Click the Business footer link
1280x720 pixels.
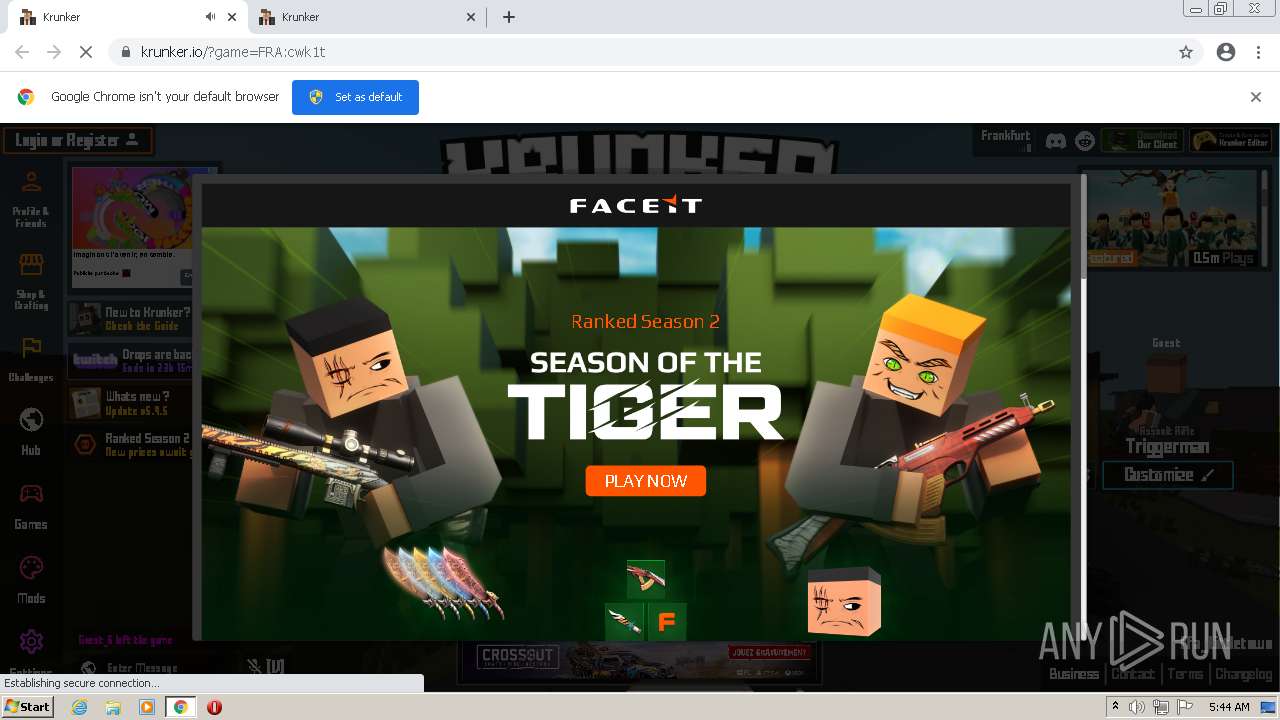(x=1074, y=674)
